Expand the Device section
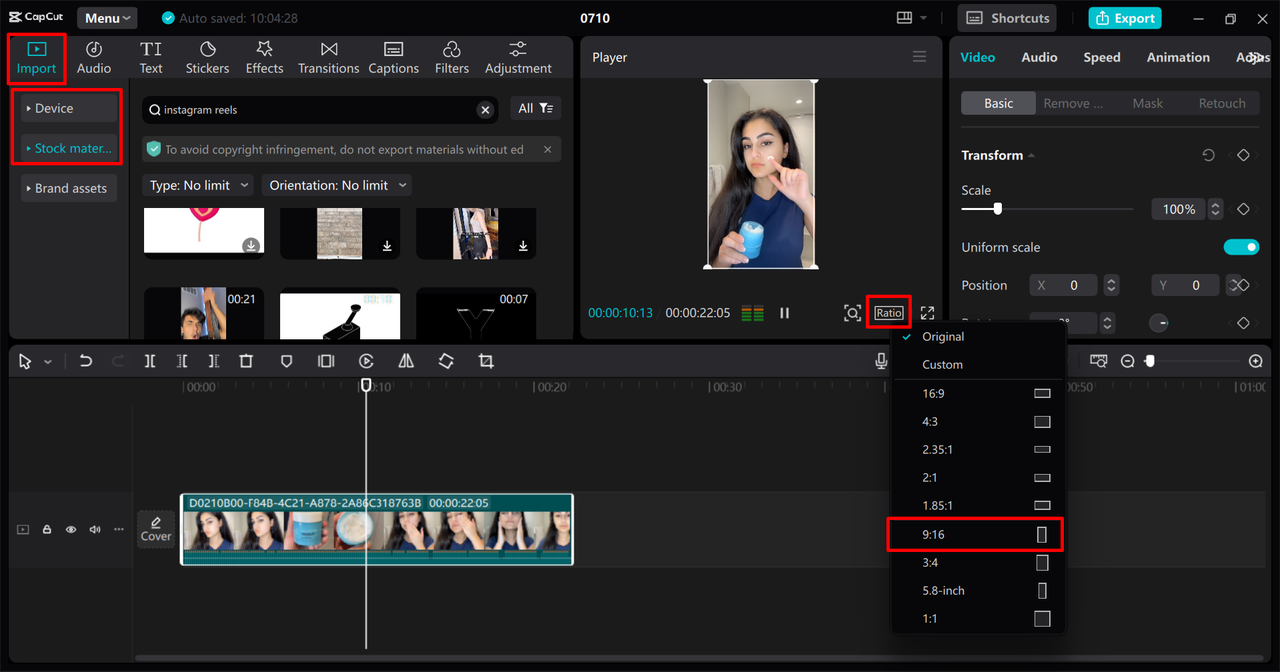This screenshot has width=1280, height=672. 69,108
